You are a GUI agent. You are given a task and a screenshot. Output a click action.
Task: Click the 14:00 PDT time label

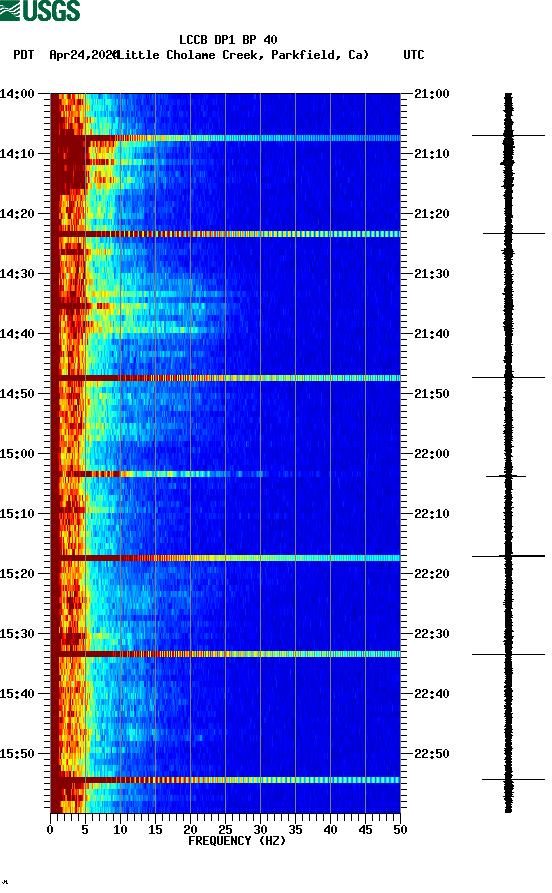(x=17, y=93)
